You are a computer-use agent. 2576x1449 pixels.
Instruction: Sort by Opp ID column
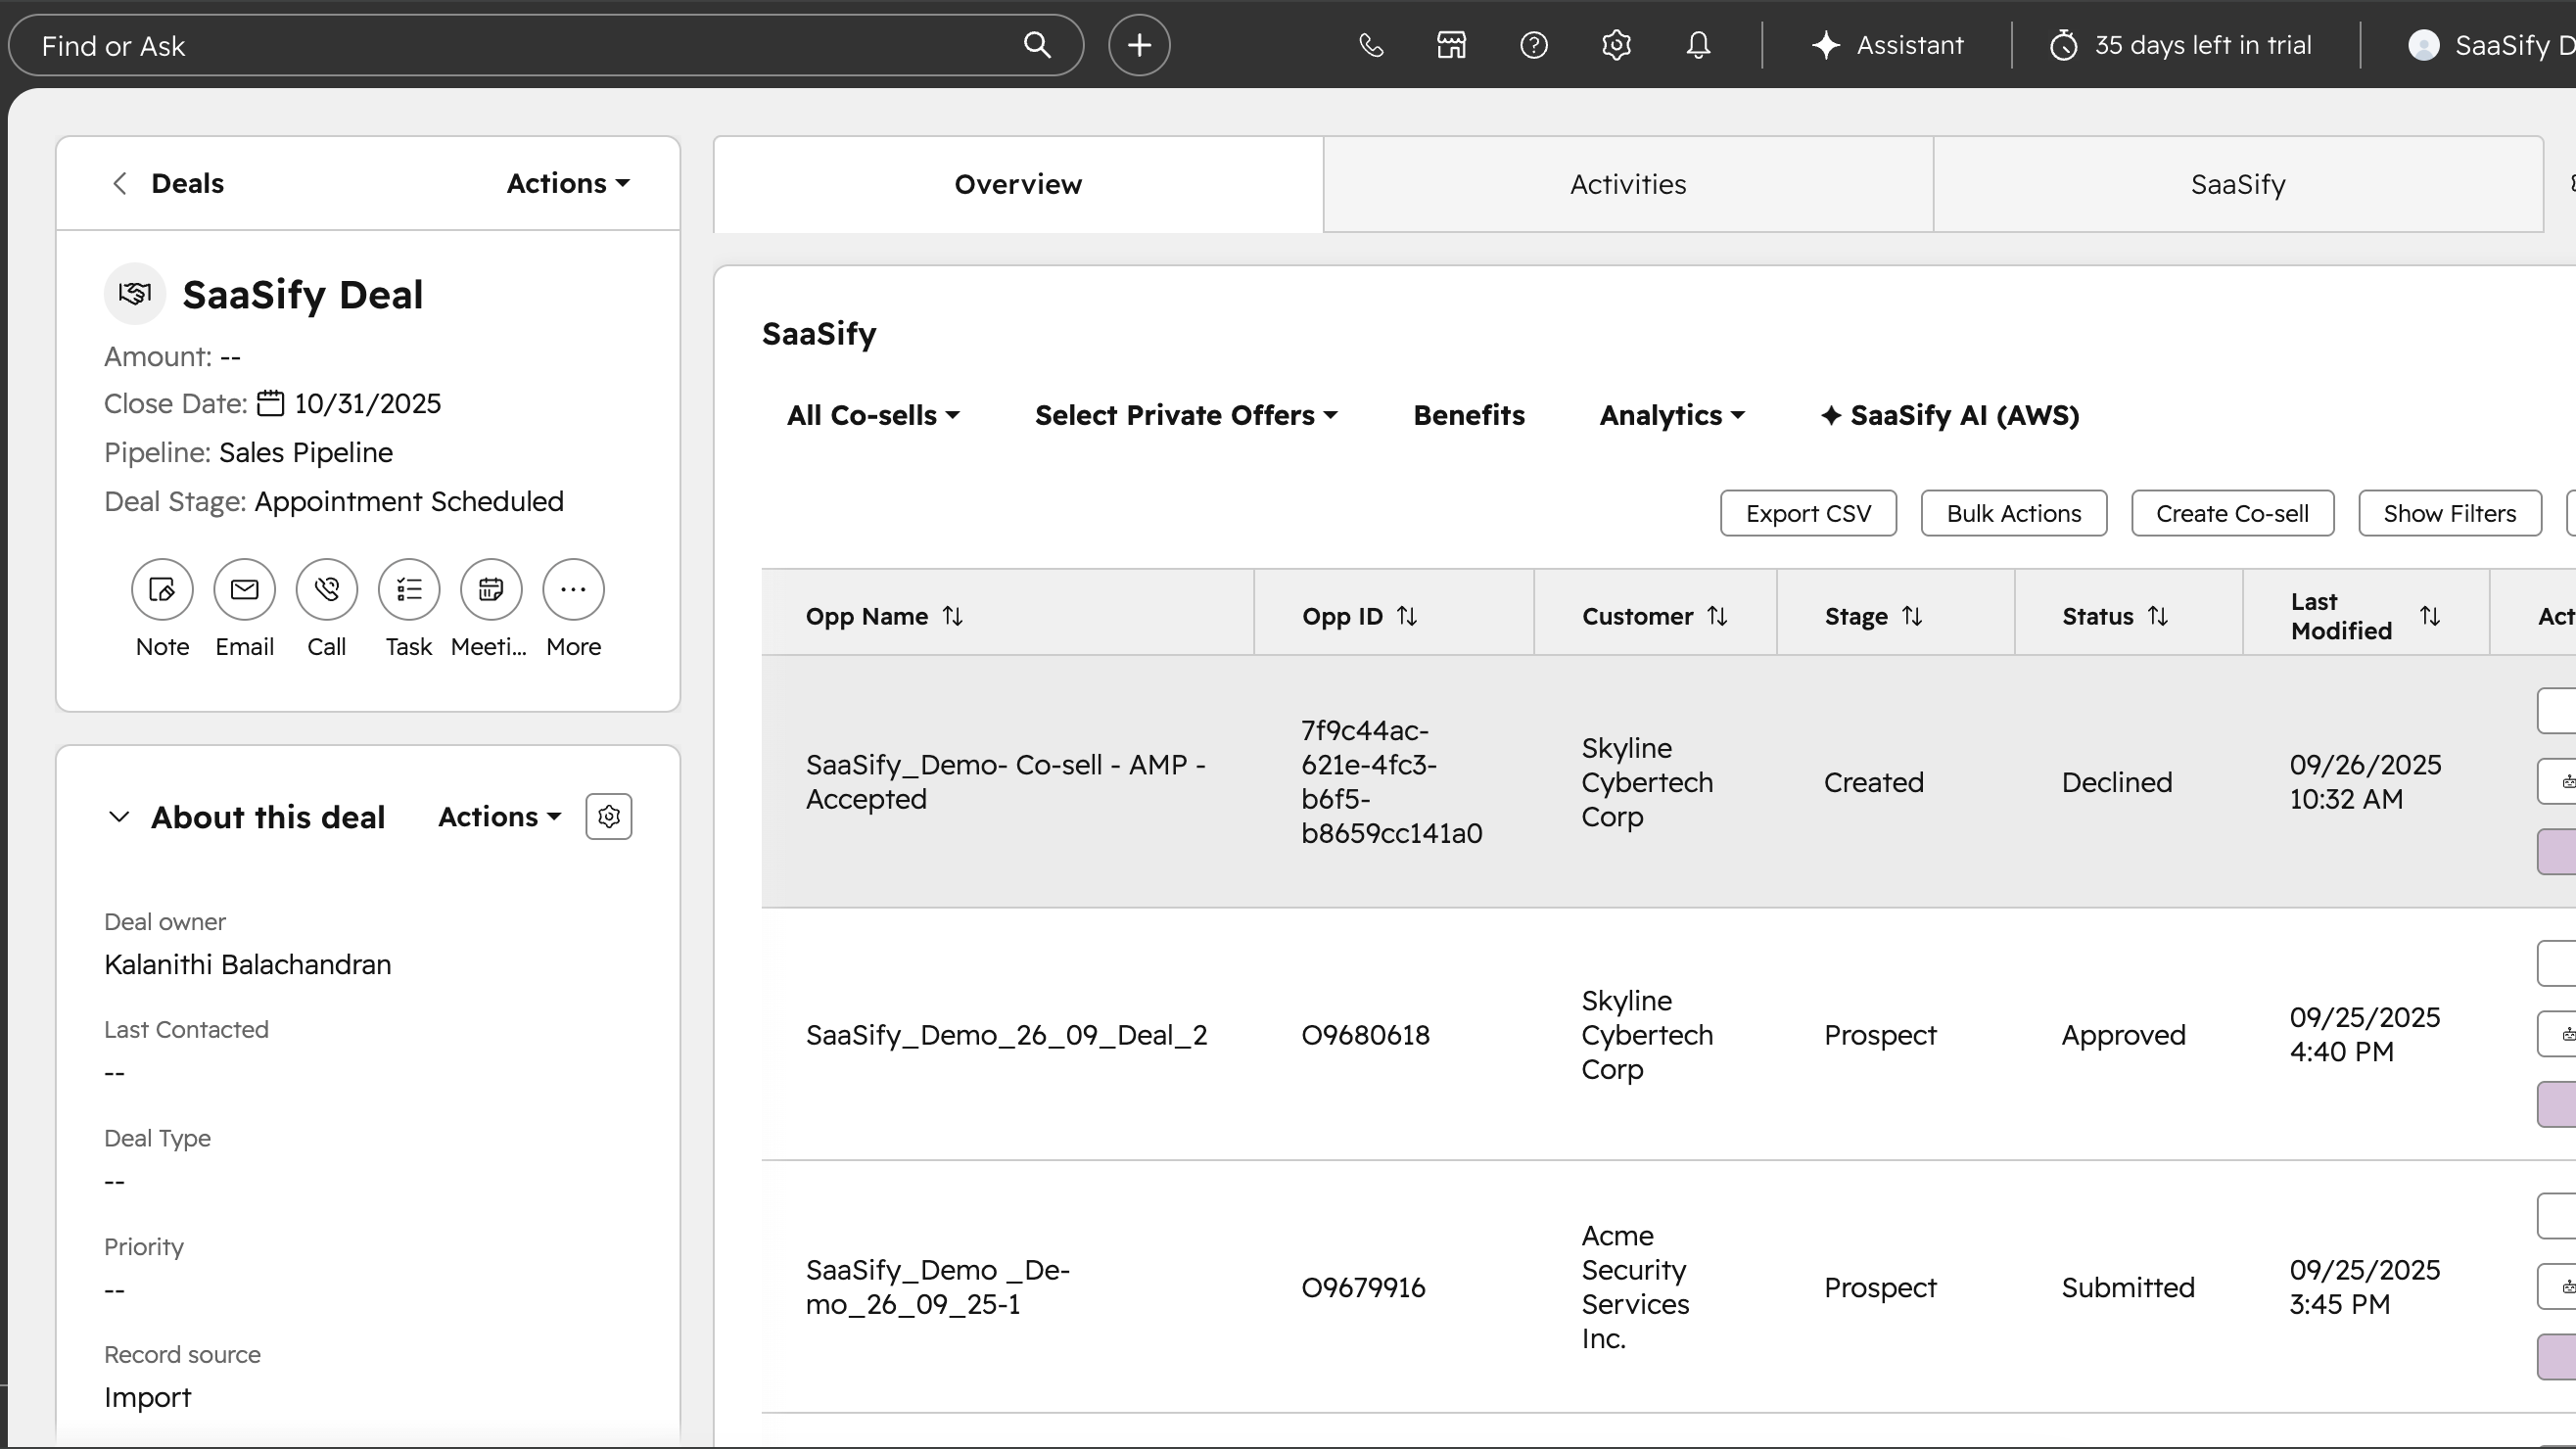coord(1406,616)
